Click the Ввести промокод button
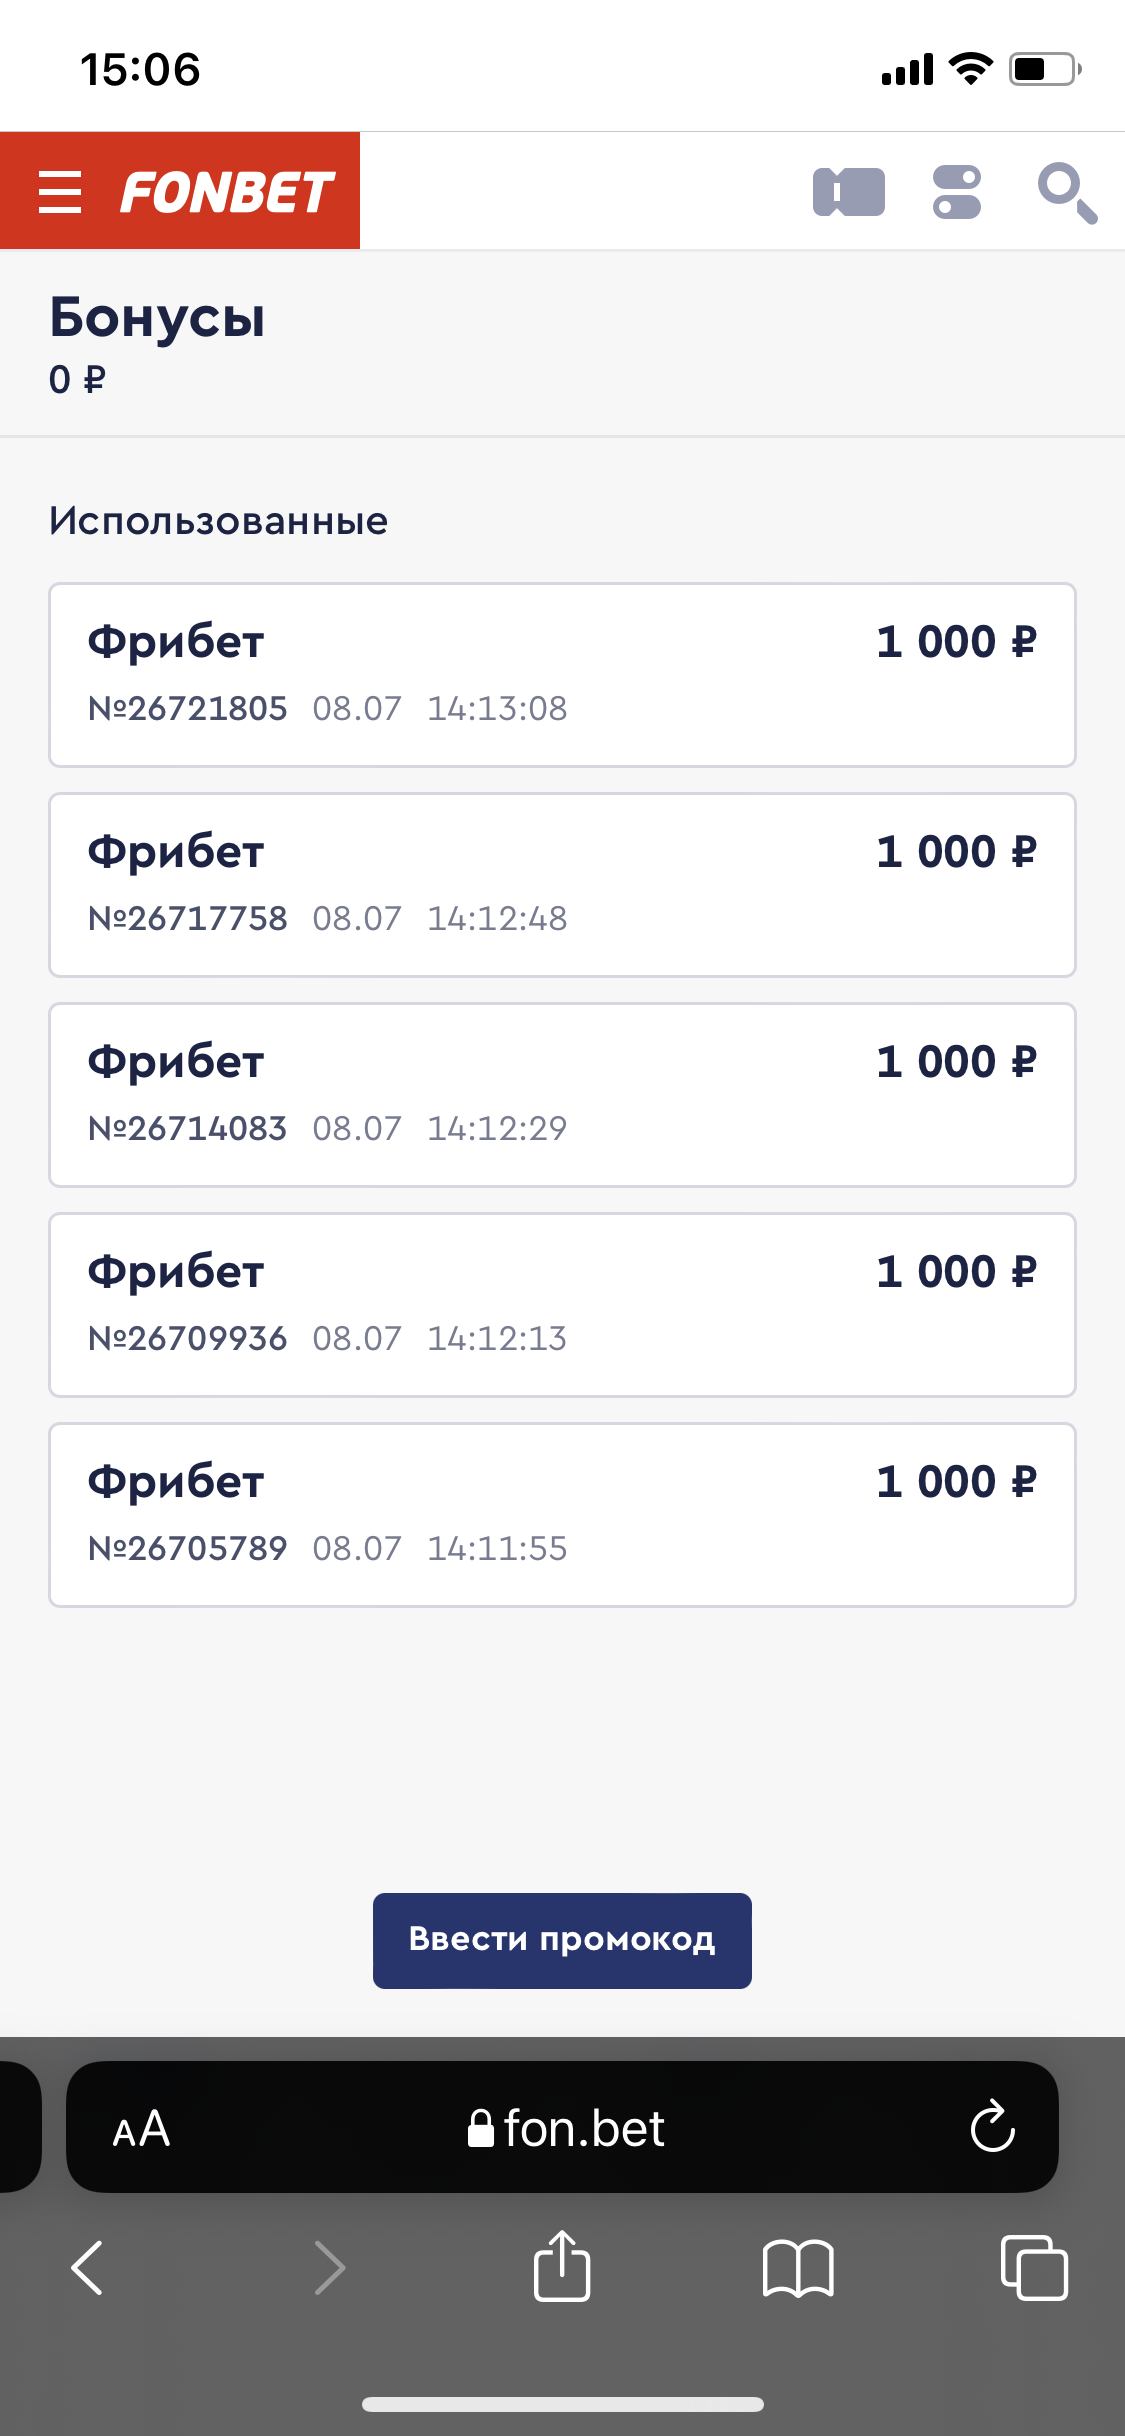The image size is (1125, 2436). pyautogui.click(x=562, y=1940)
